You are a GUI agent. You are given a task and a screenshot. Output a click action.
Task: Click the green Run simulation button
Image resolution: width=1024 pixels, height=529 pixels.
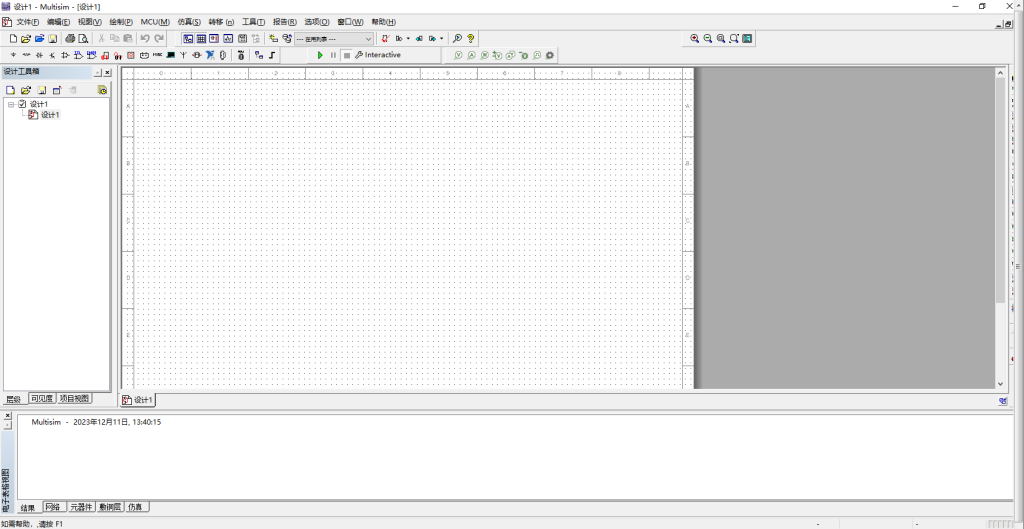pos(320,55)
